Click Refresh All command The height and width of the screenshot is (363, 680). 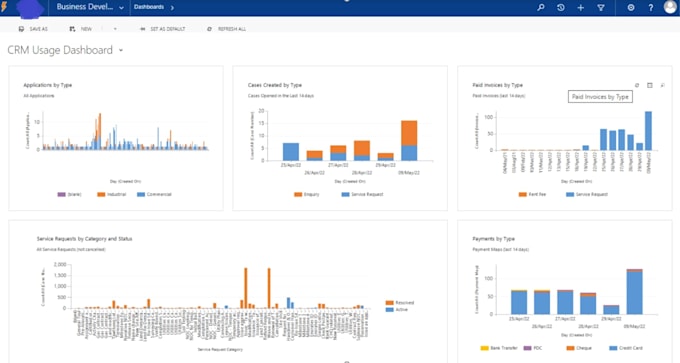226,29
